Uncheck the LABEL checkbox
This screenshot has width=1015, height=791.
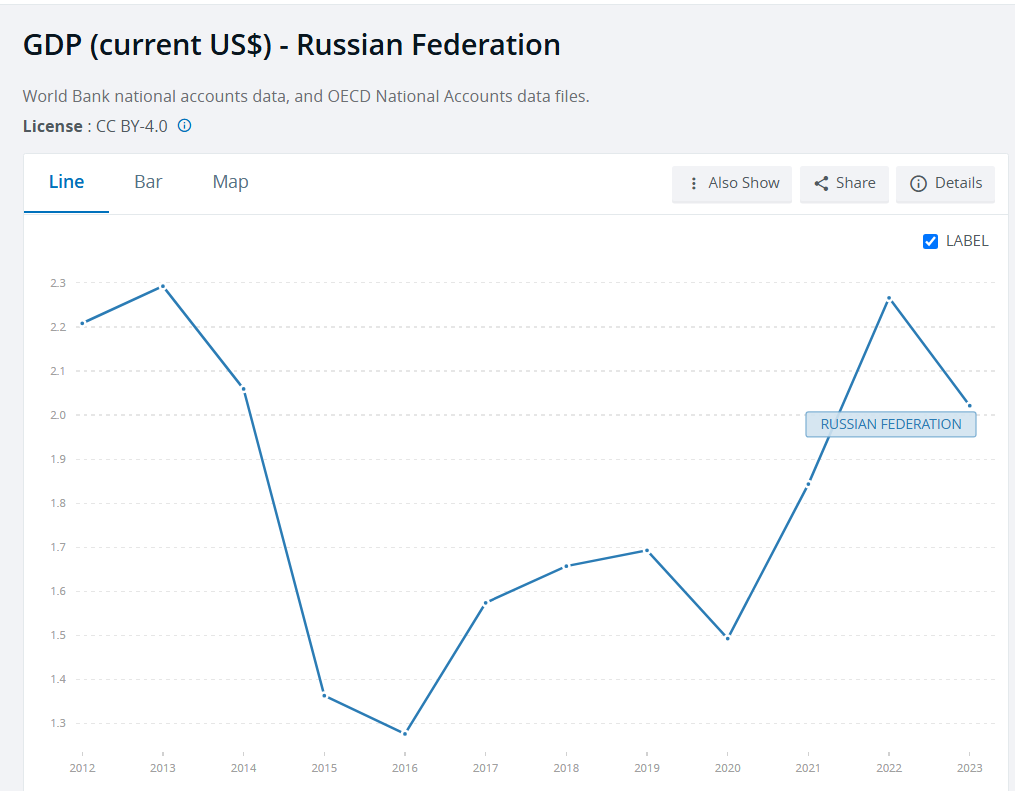pyautogui.click(x=930, y=241)
